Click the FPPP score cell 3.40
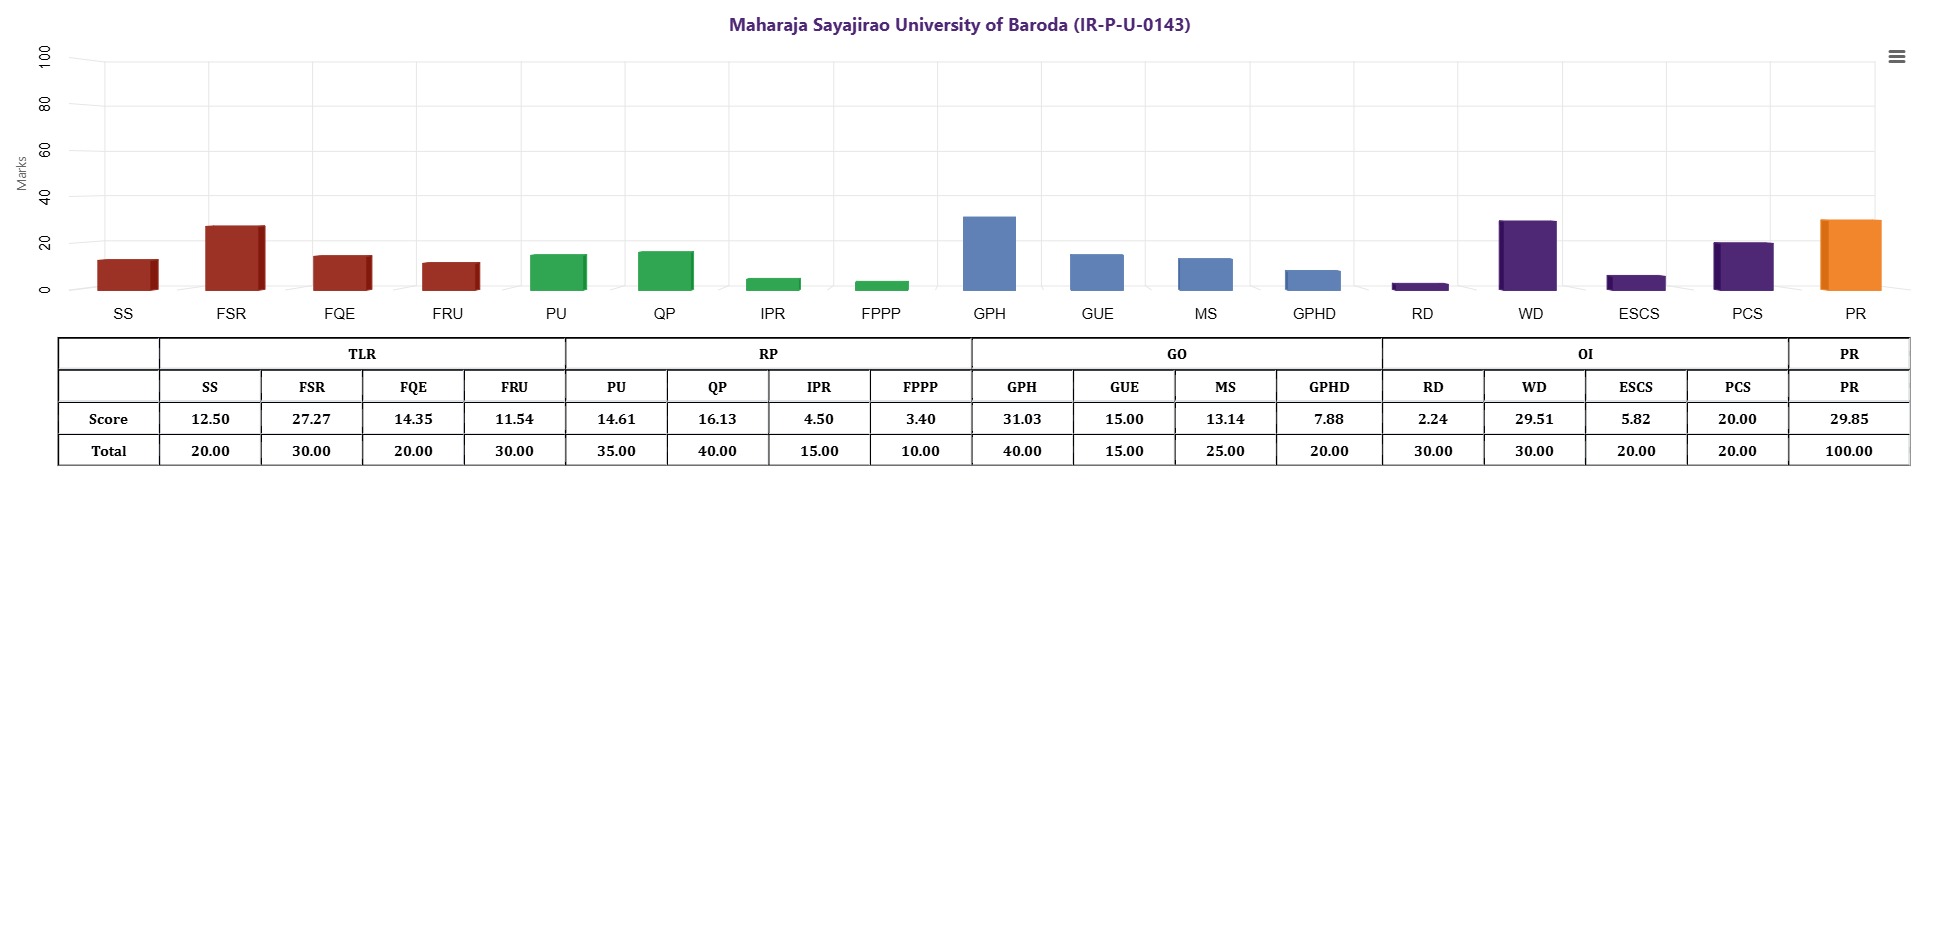This screenshot has height=945, width=1935. [x=920, y=419]
